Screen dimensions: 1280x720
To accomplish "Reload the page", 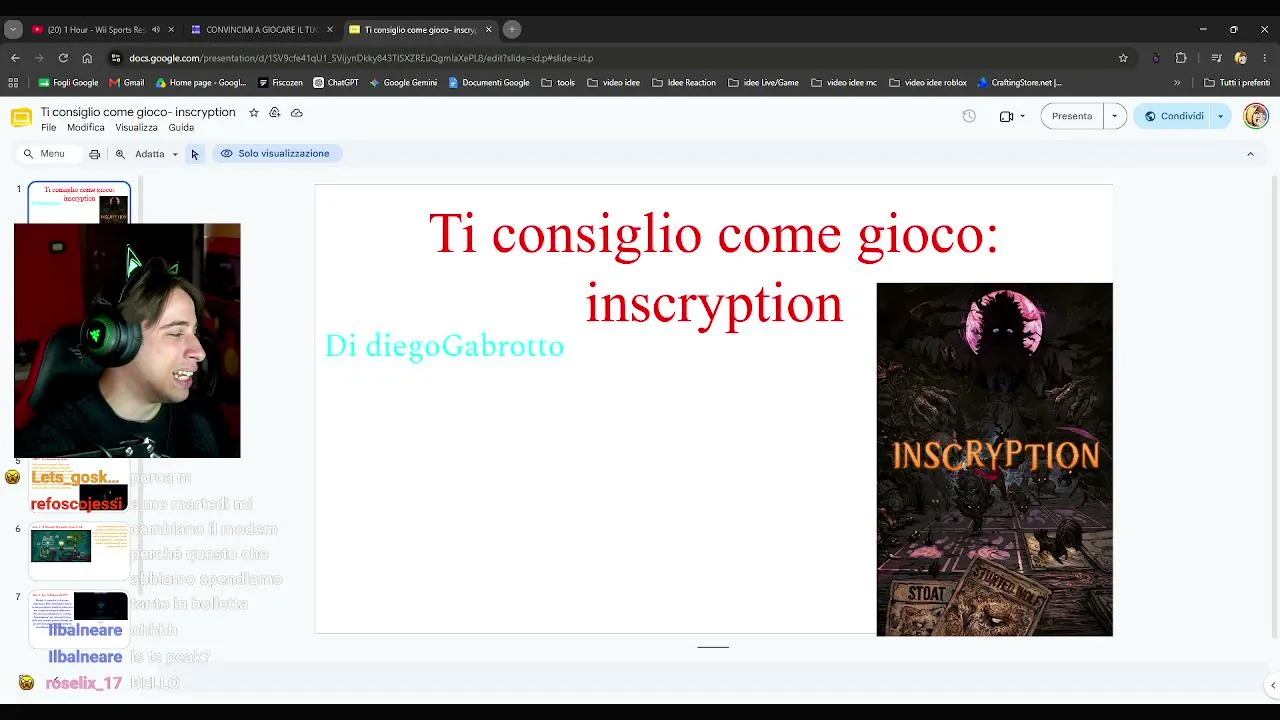I will tap(63, 58).
